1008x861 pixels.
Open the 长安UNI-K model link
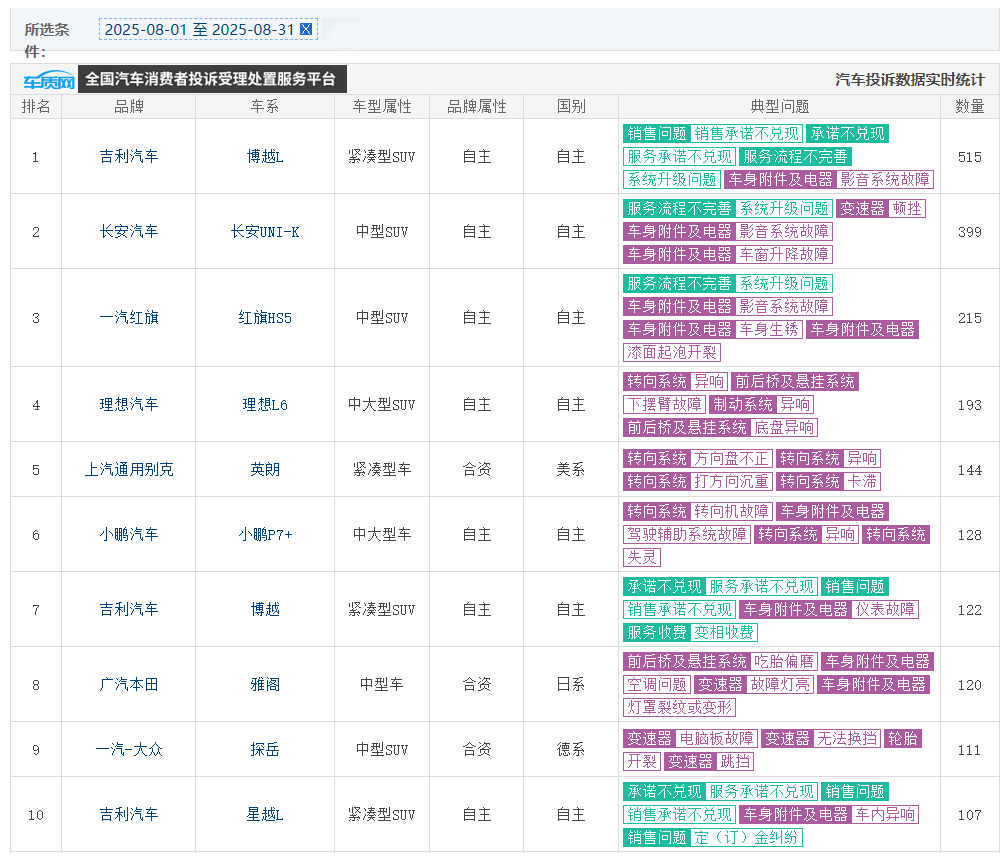pyautogui.click(x=265, y=231)
